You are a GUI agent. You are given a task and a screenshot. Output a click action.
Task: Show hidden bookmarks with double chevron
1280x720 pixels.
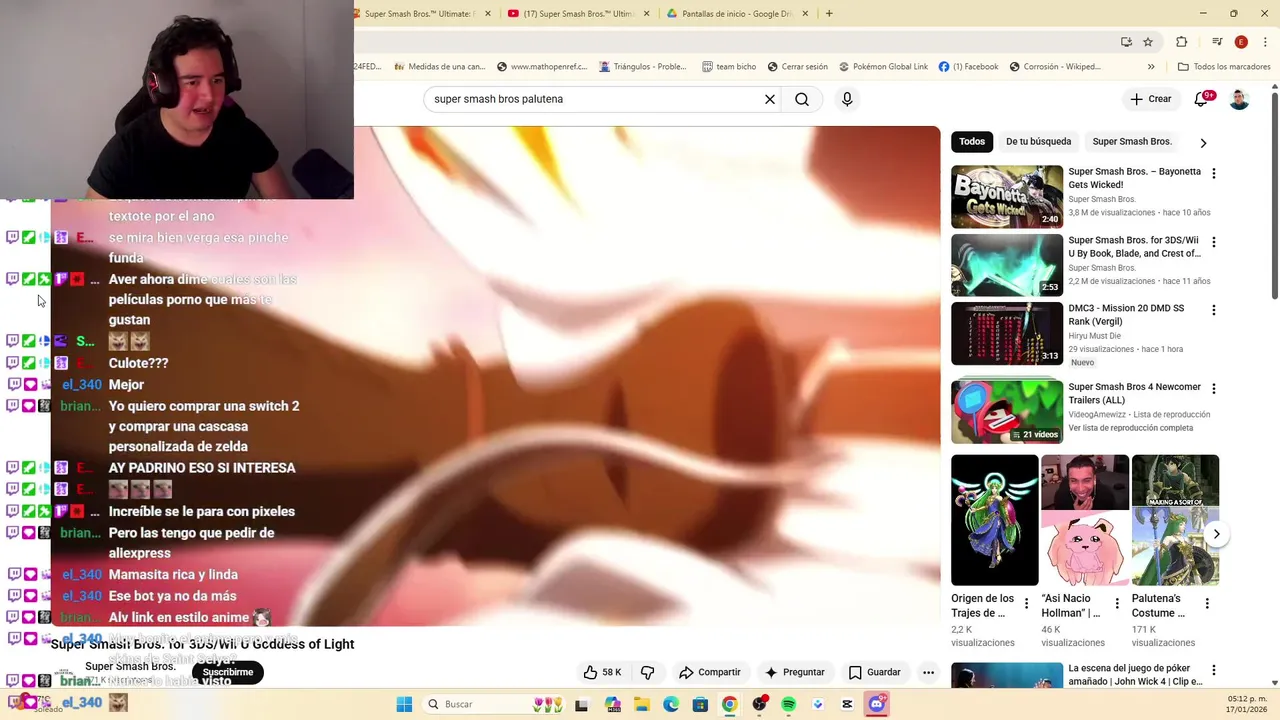[1151, 67]
